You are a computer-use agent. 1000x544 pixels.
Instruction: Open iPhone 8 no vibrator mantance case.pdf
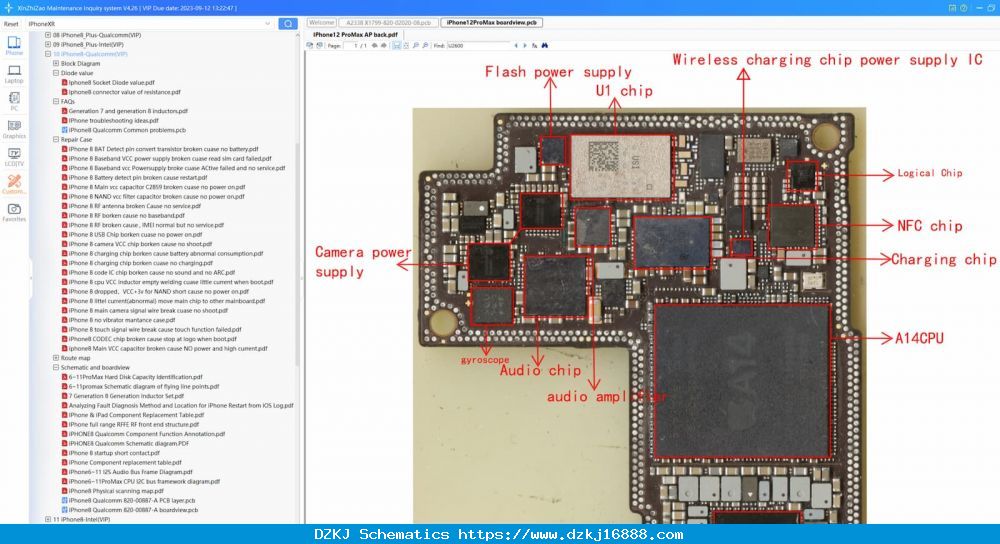122,320
